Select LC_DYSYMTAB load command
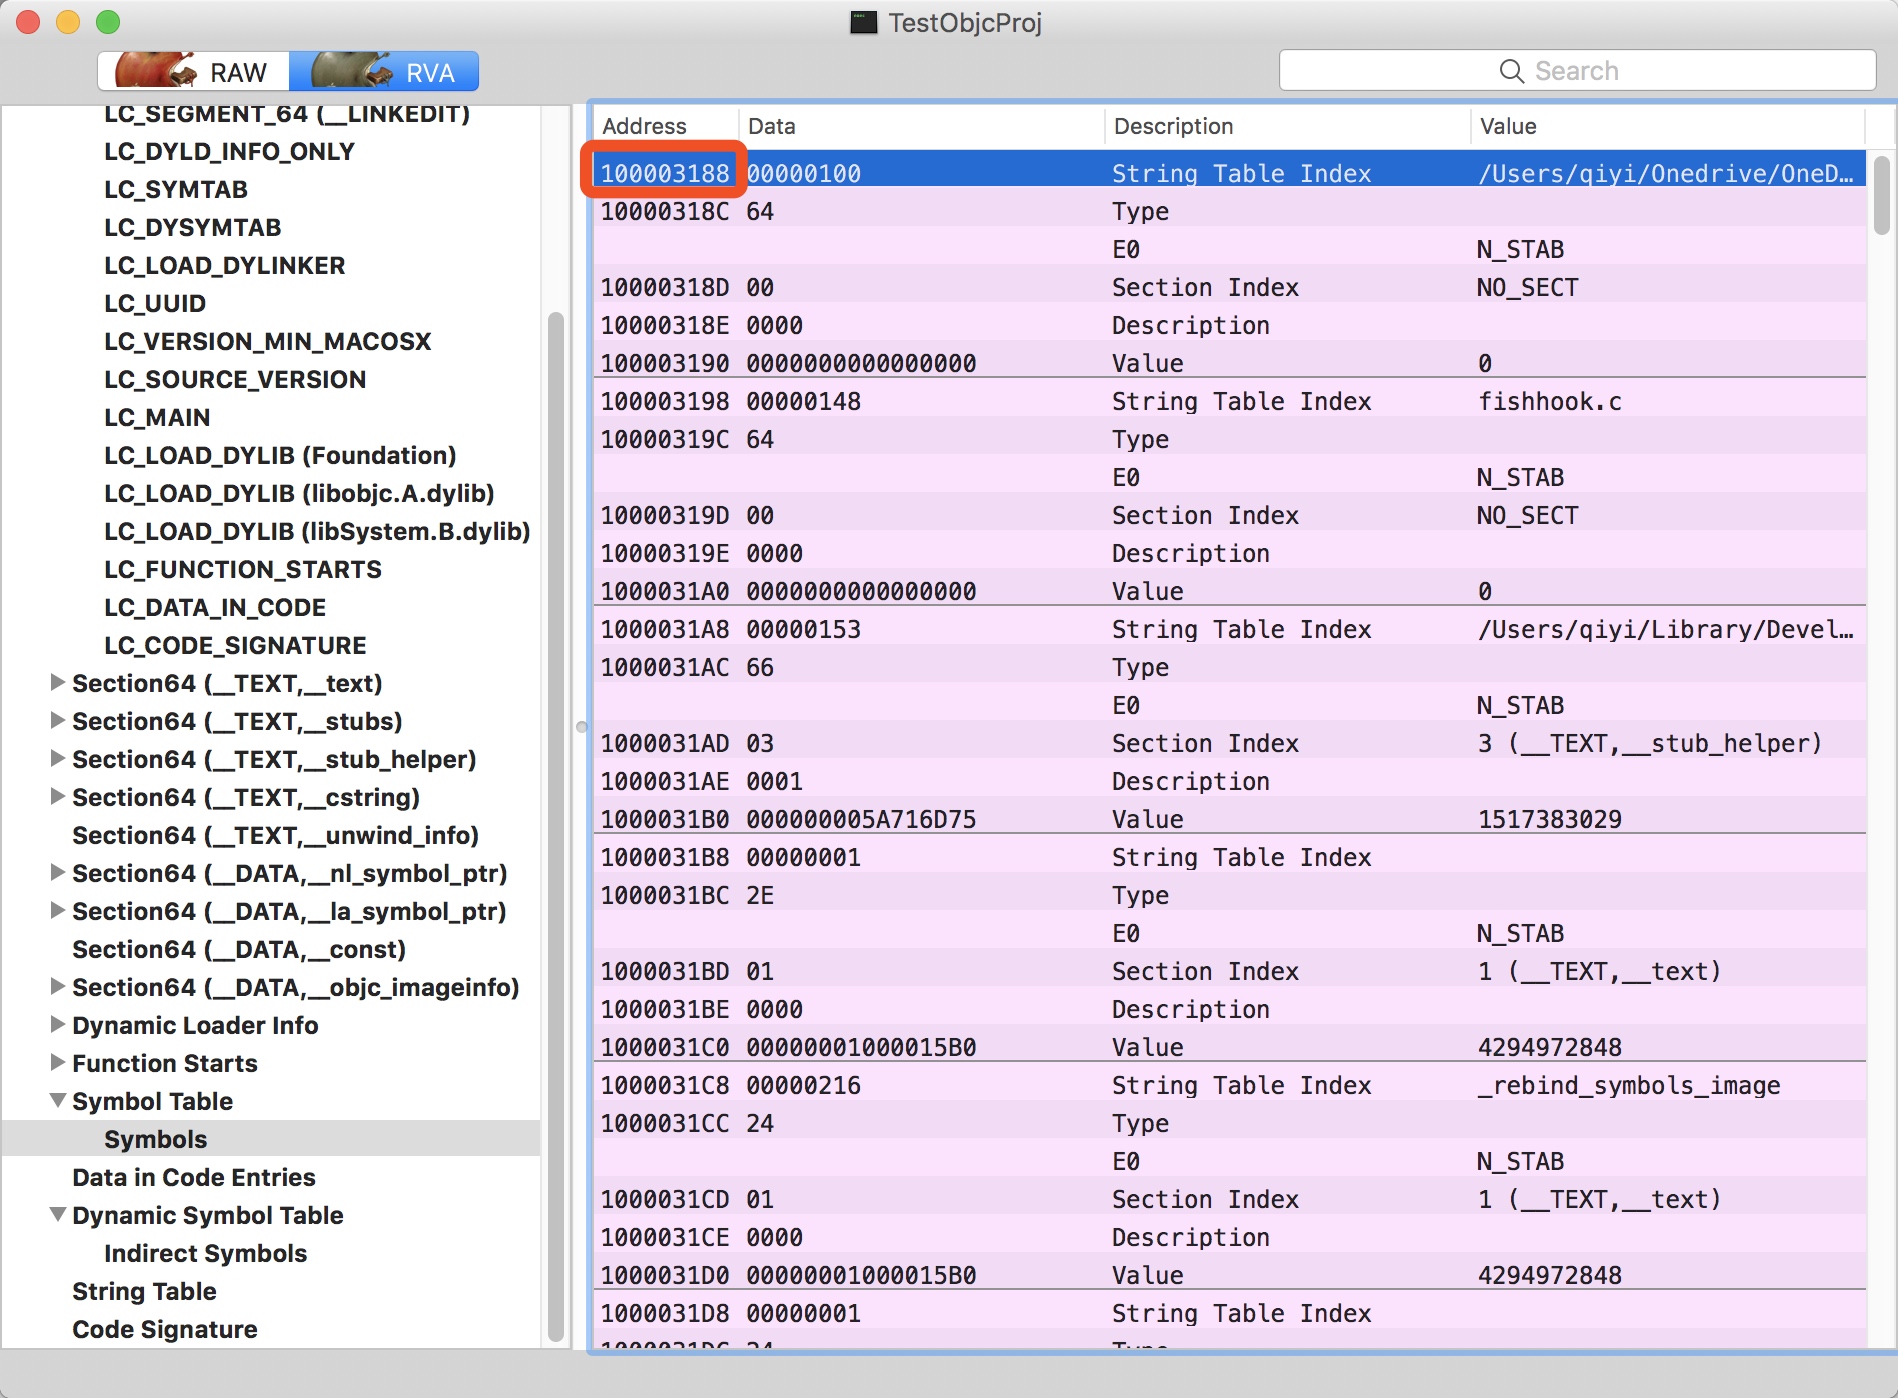The image size is (1898, 1398). 193,227
